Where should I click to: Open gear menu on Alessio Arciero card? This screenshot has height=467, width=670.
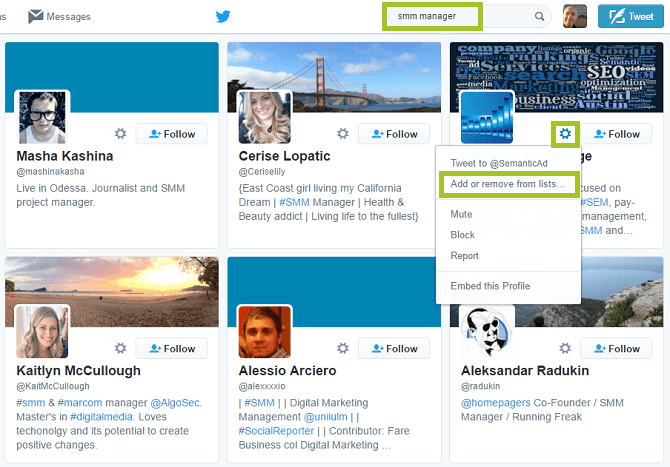(343, 348)
